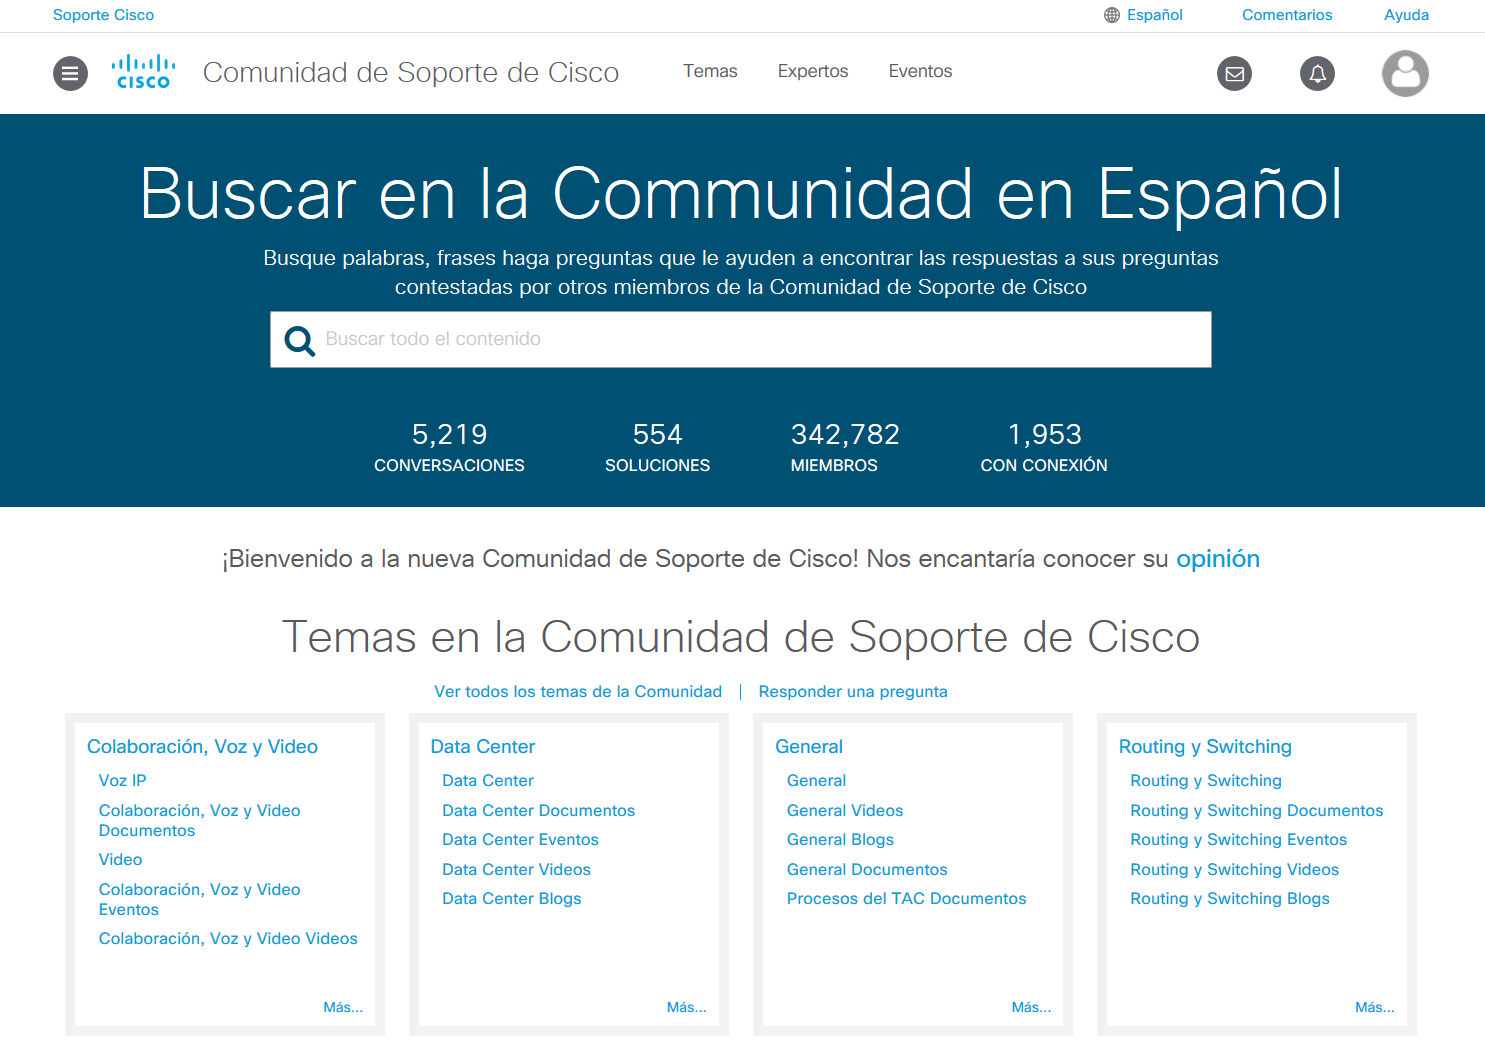This screenshot has width=1485, height=1052.
Task: Open the opinión feedback link
Action: click(x=1218, y=559)
